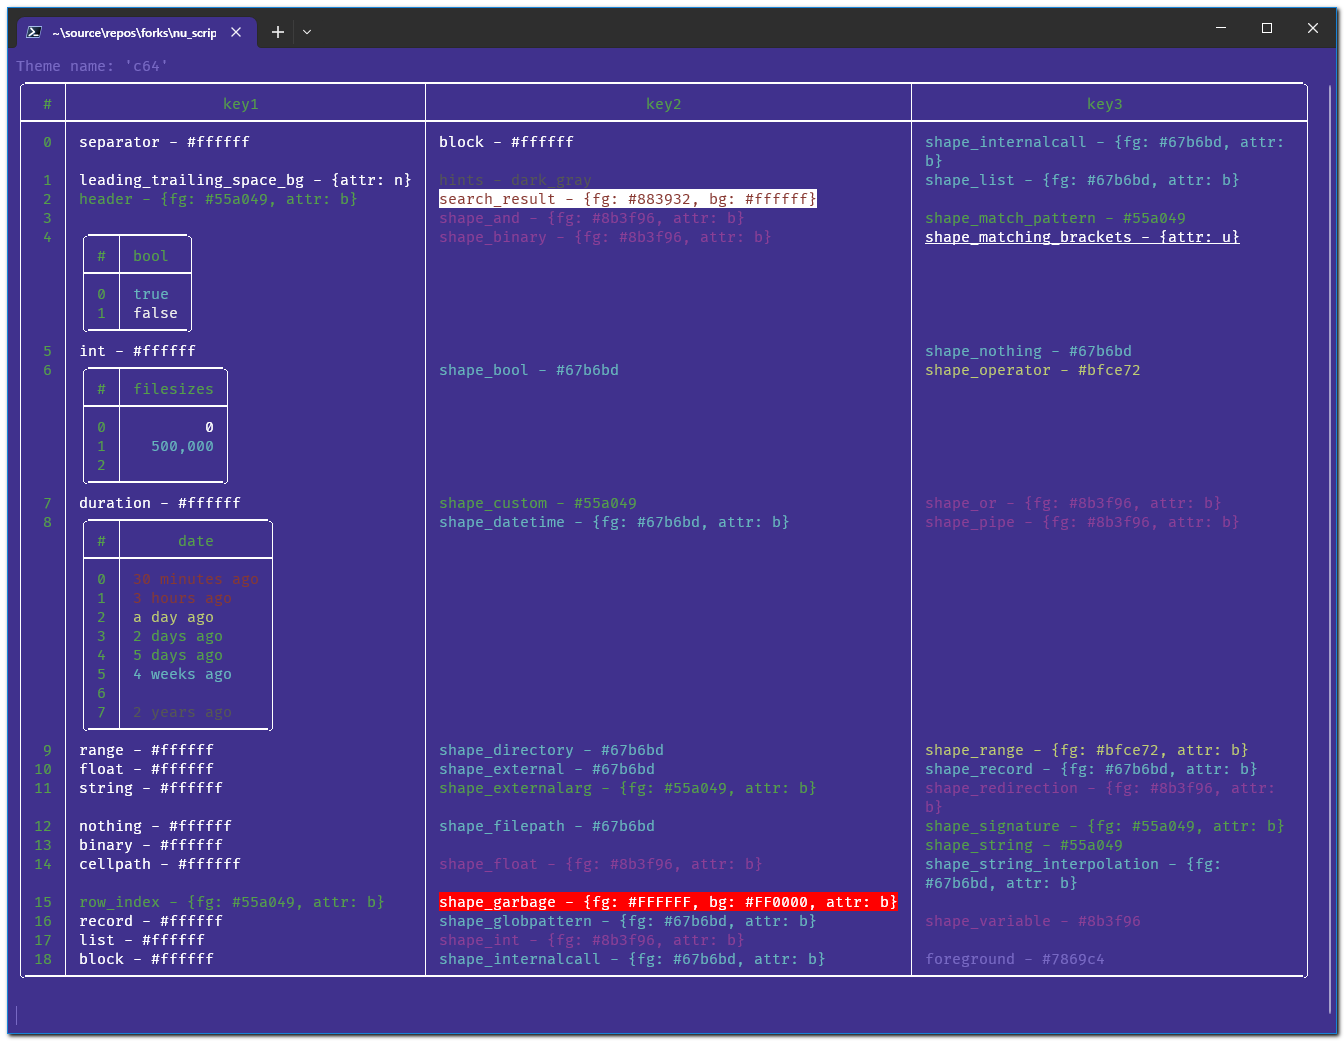
Task: Click 'shape_nothing - #67b6bd' text
Action: (x=1028, y=351)
